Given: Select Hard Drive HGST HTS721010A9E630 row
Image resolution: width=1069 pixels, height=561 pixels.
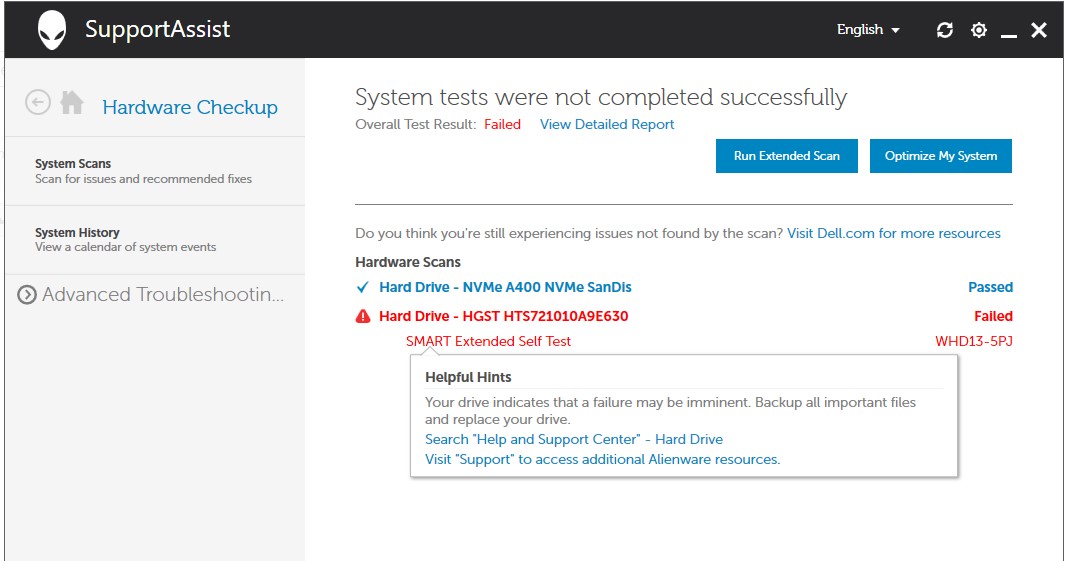Looking at the screenshot, I should click(684, 316).
